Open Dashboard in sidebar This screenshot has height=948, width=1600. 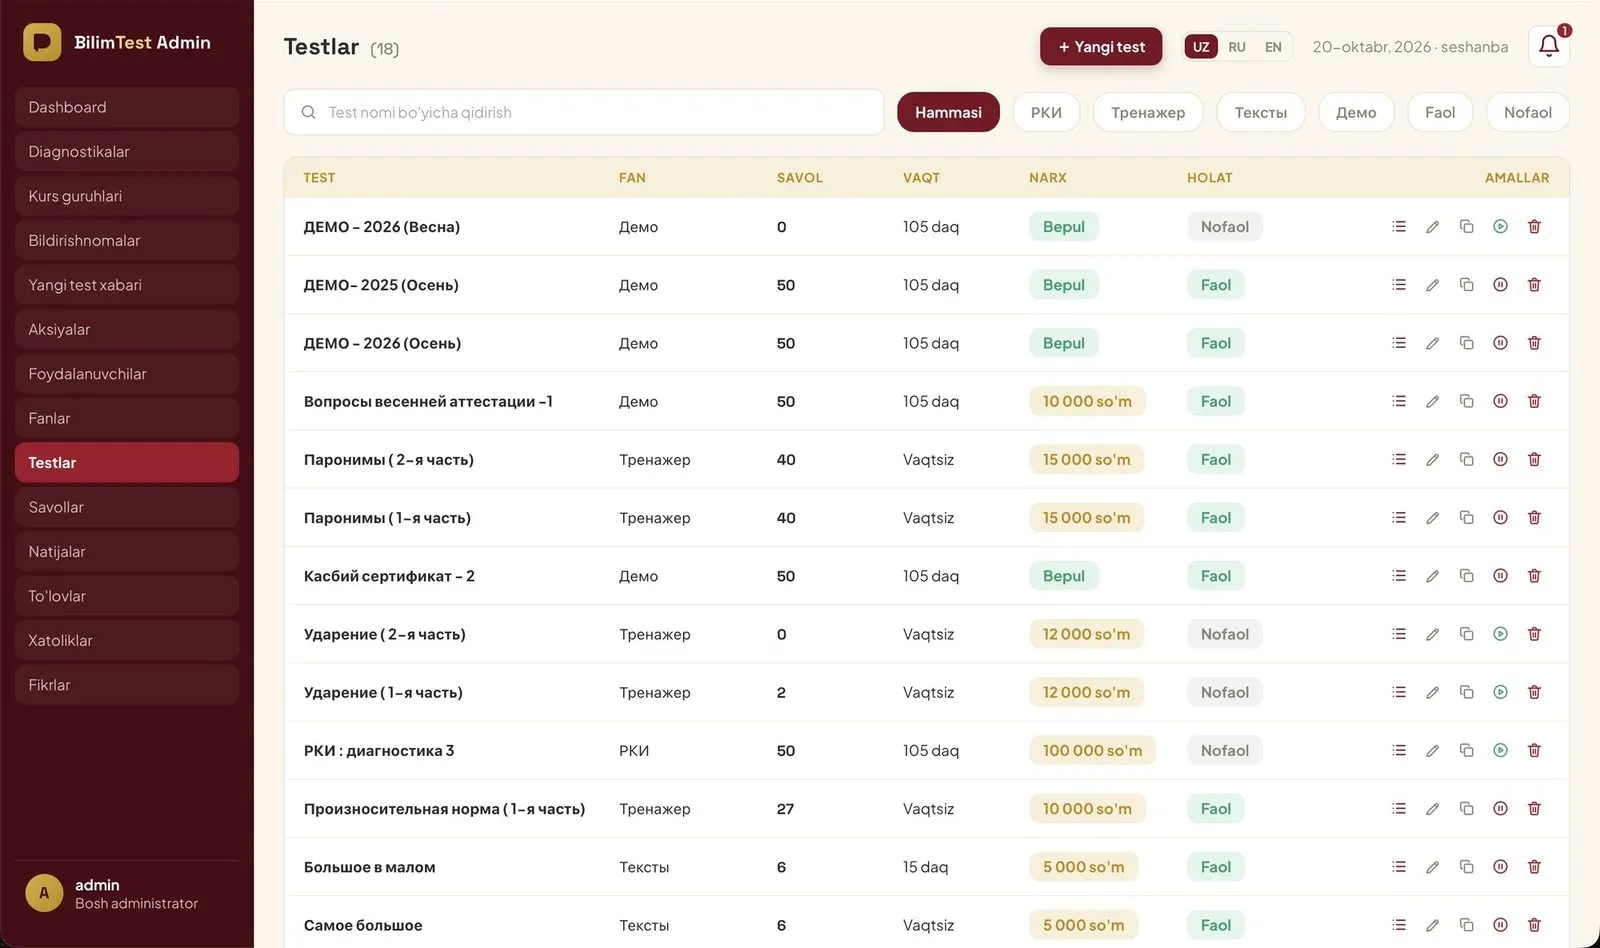[x=127, y=107]
